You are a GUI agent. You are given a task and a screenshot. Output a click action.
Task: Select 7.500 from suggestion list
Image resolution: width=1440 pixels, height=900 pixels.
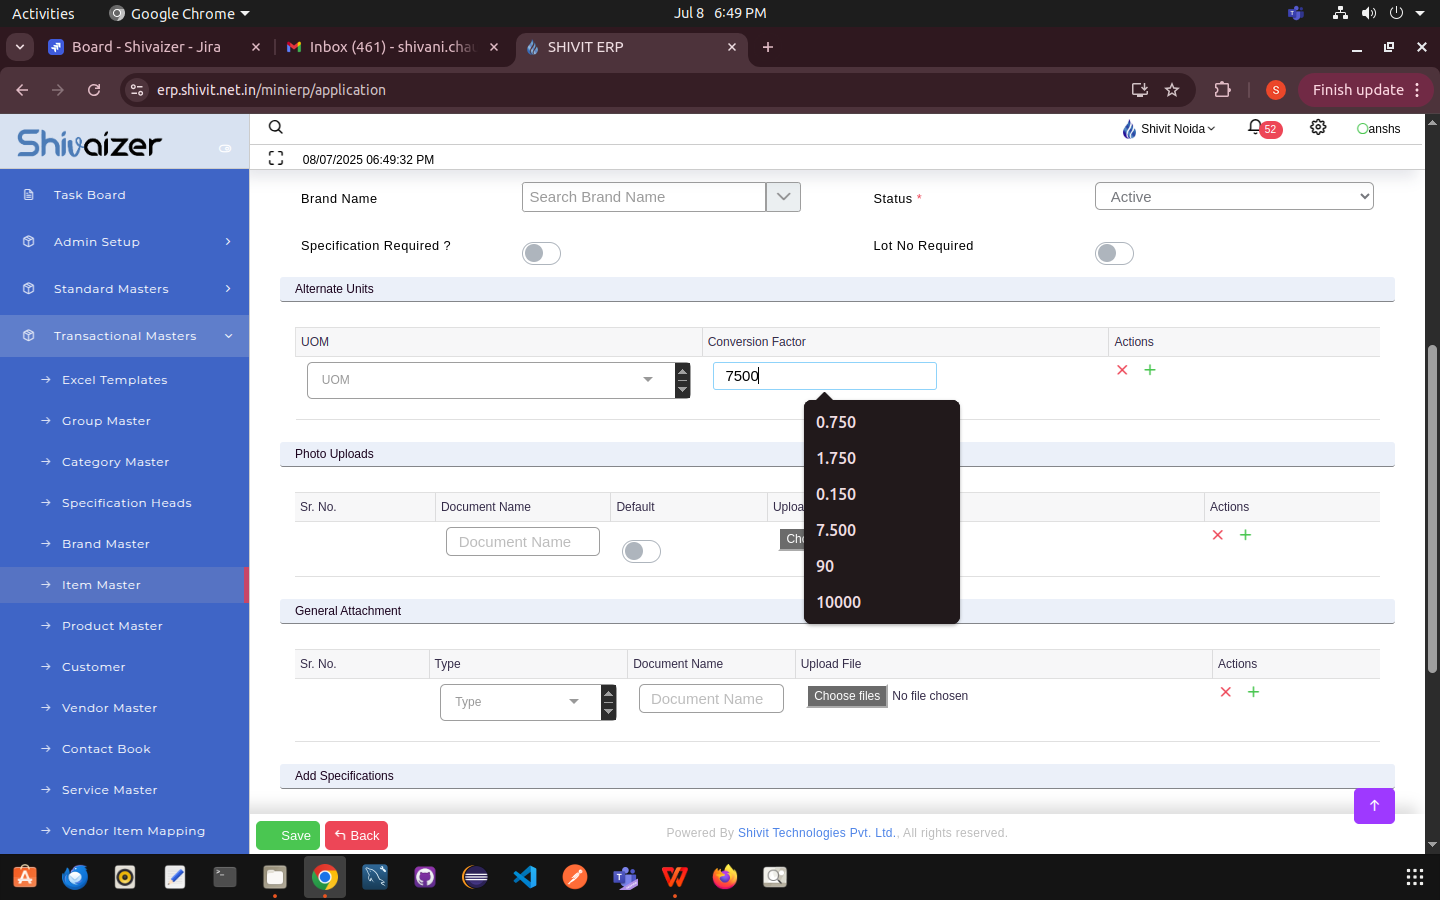836,530
